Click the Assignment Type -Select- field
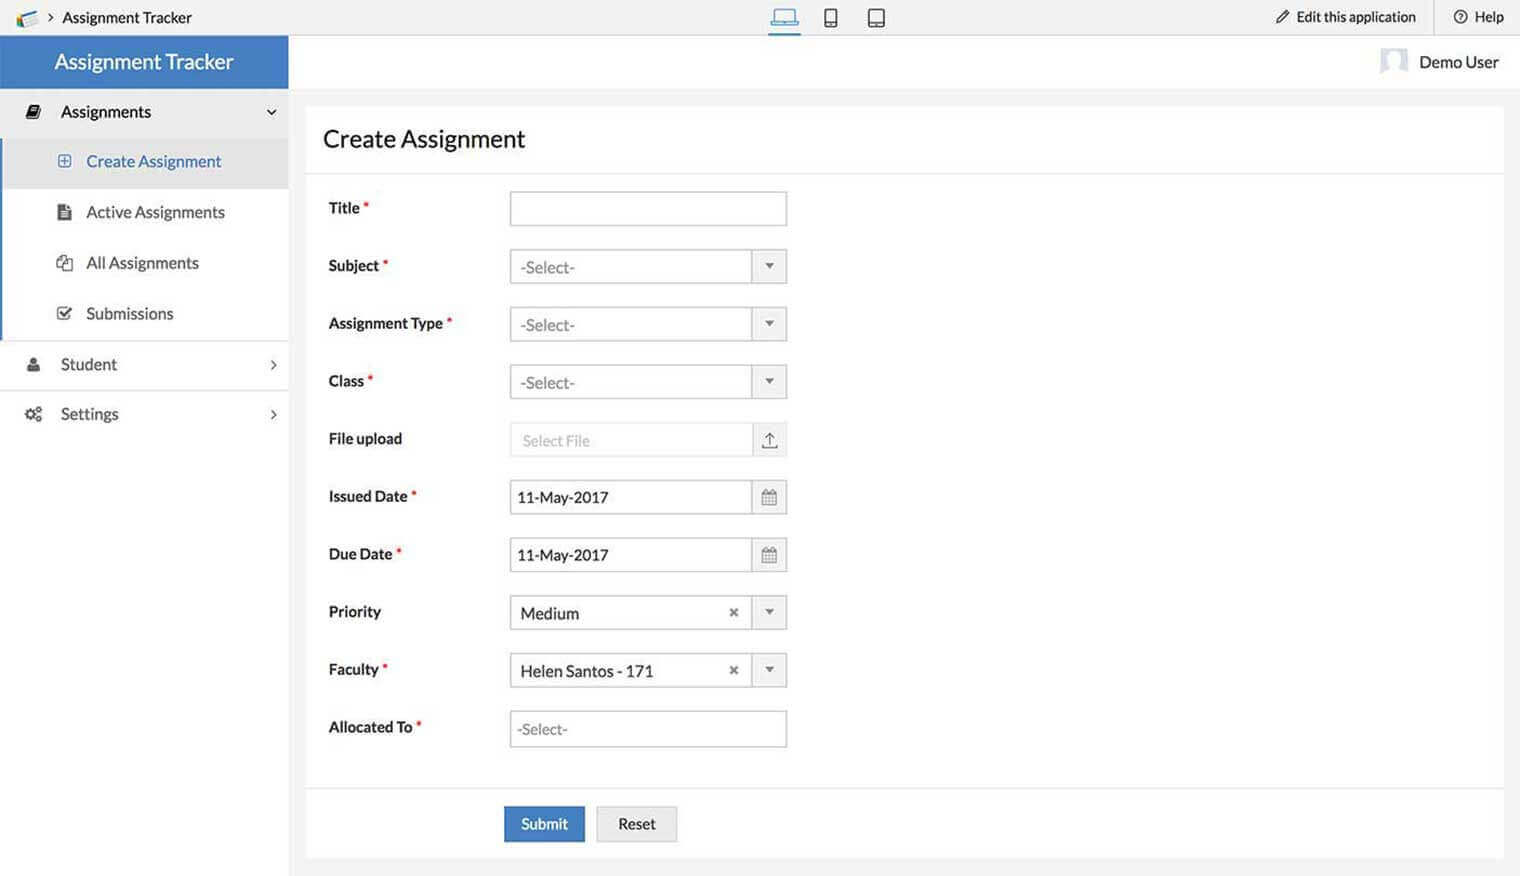Image resolution: width=1520 pixels, height=876 pixels. click(631, 324)
